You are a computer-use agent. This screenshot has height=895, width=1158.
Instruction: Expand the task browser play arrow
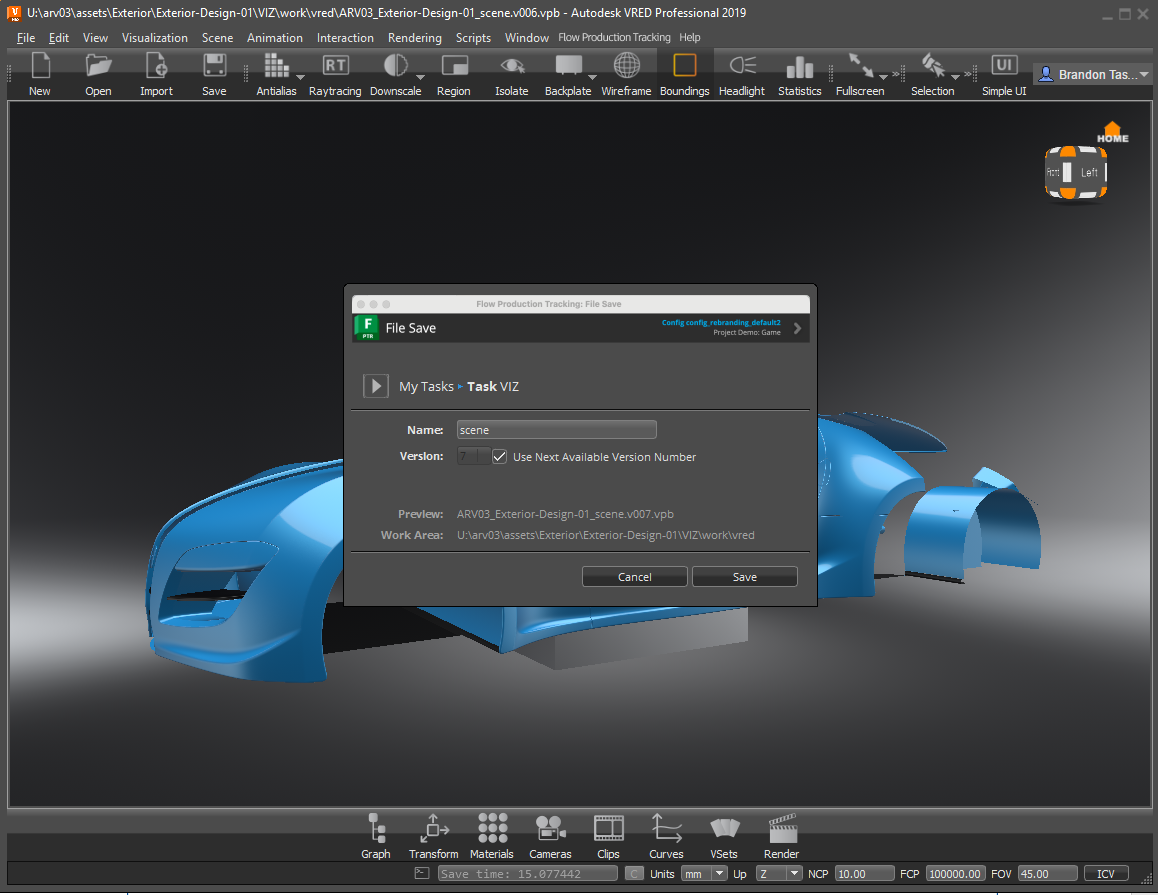click(376, 386)
